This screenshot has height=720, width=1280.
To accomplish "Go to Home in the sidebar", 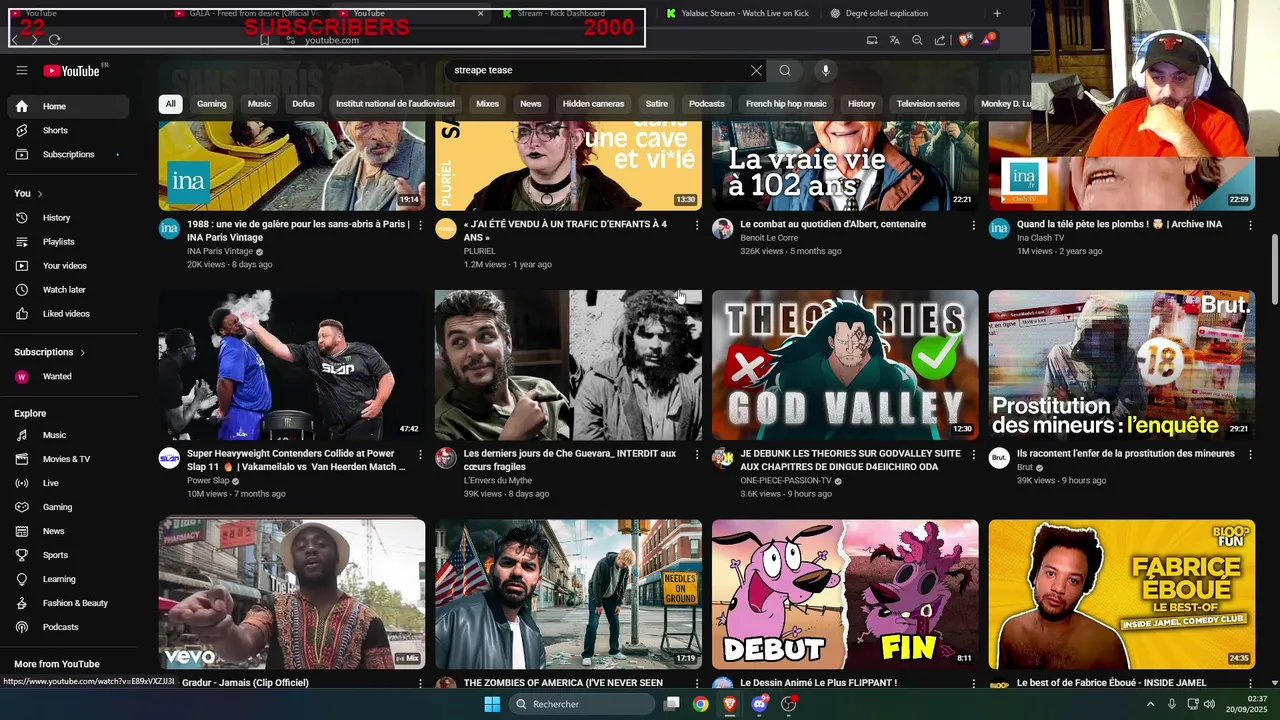I will point(68,106).
